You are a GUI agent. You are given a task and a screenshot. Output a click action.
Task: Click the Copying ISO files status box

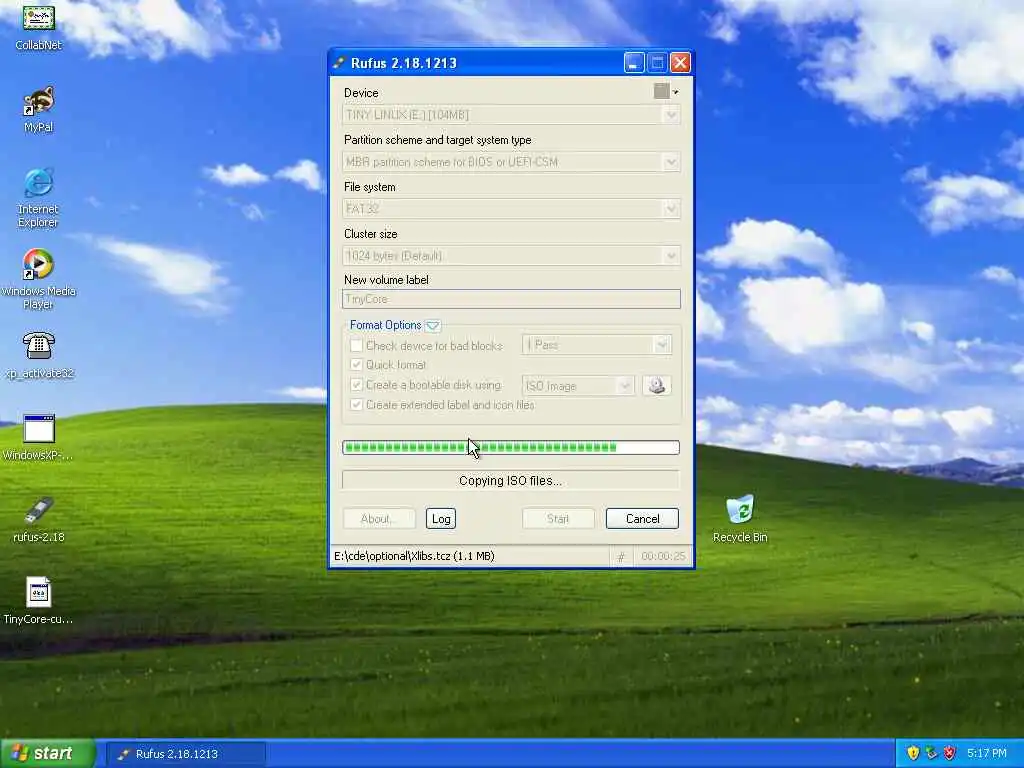pyautogui.click(x=511, y=481)
